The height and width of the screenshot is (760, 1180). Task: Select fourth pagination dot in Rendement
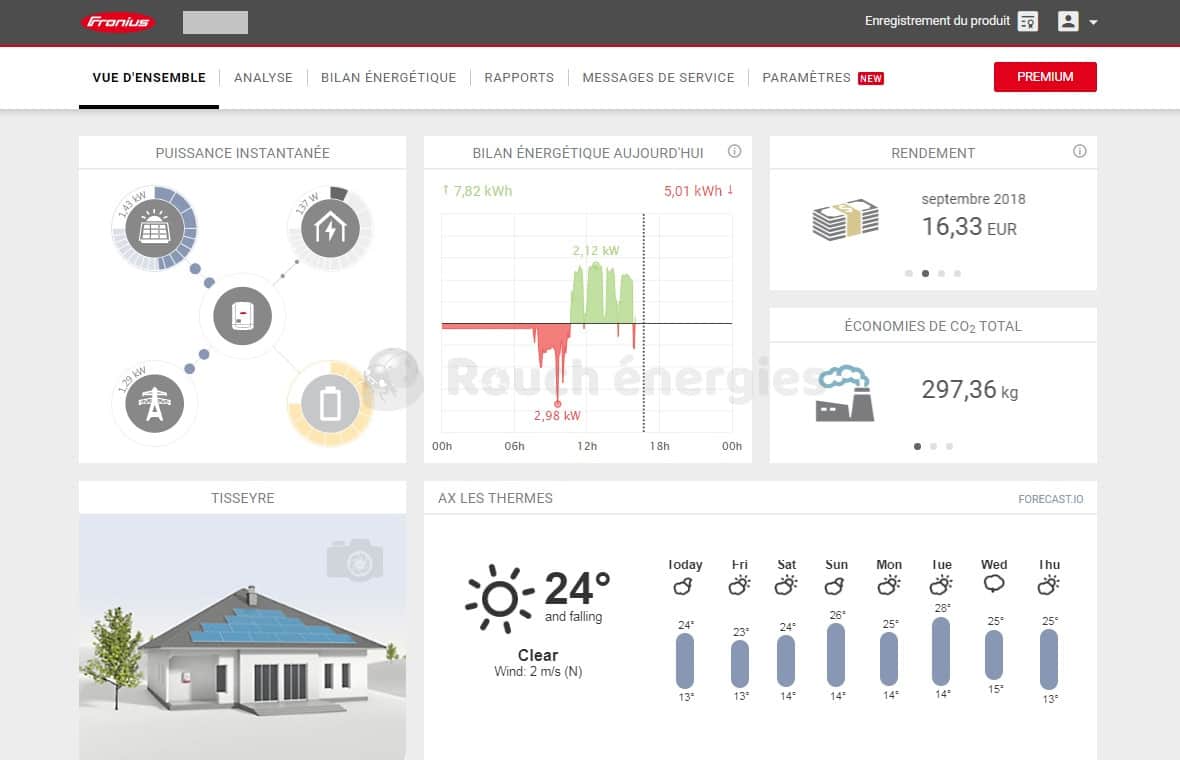click(x=957, y=273)
